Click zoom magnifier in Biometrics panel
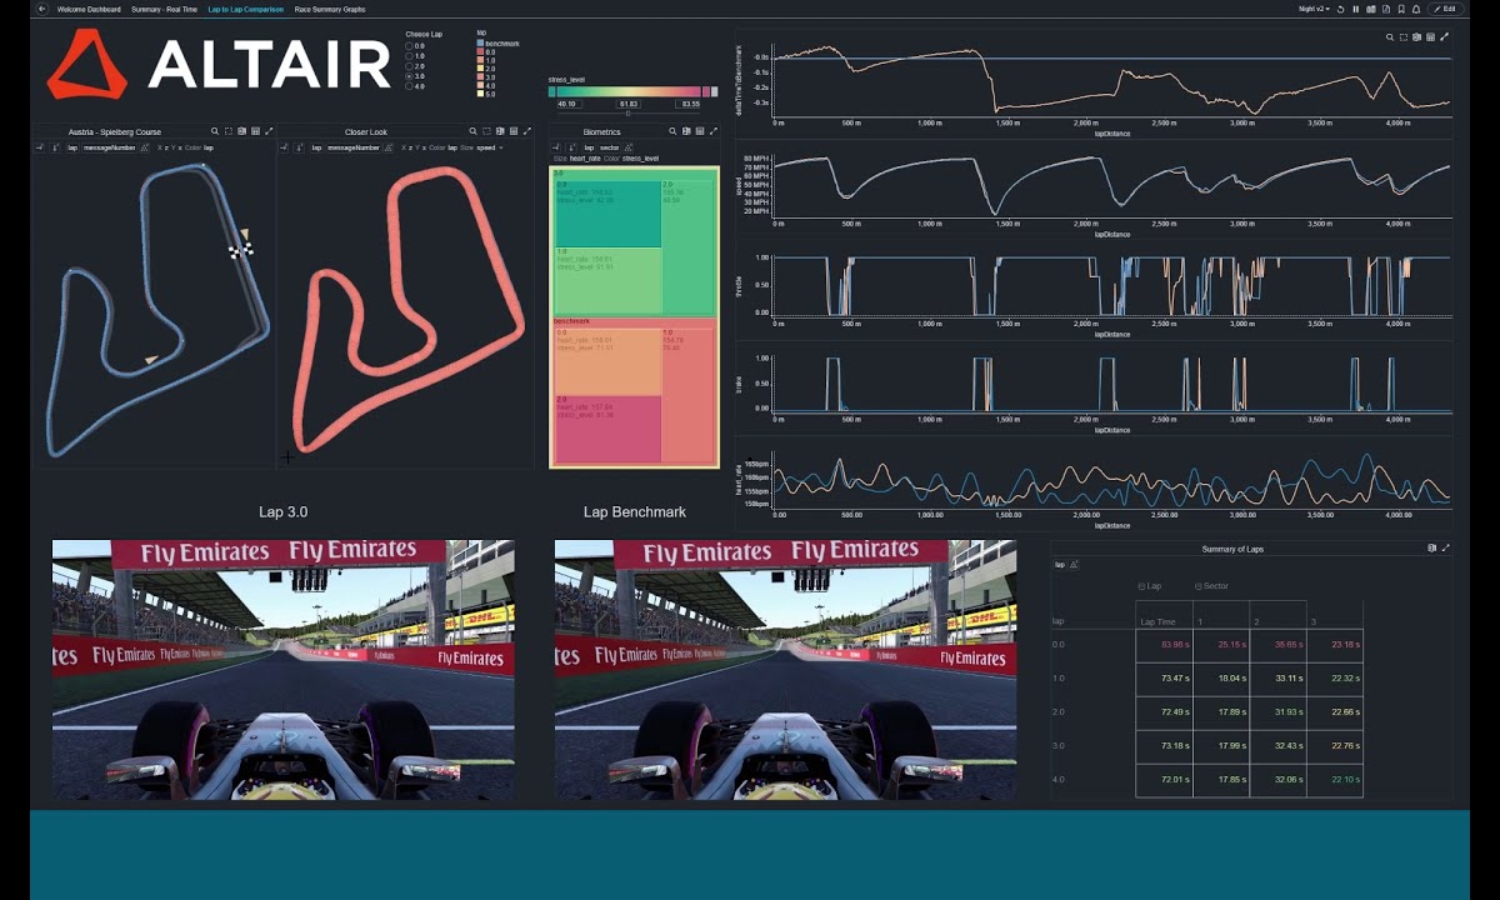This screenshot has width=1500, height=900. 673,131
